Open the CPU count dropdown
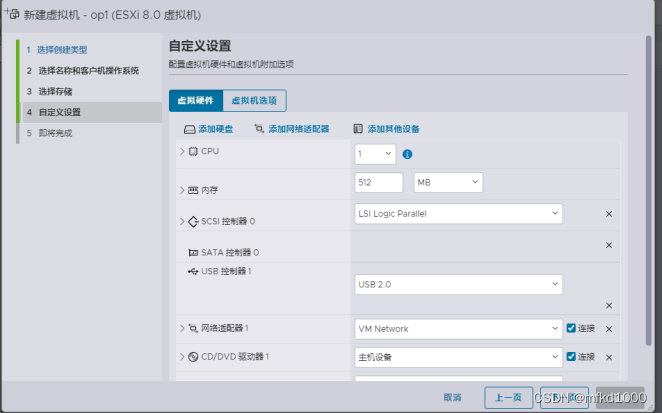The height and width of the screenshot is (413, 662). pyautogui.click(x=375, y=154)
